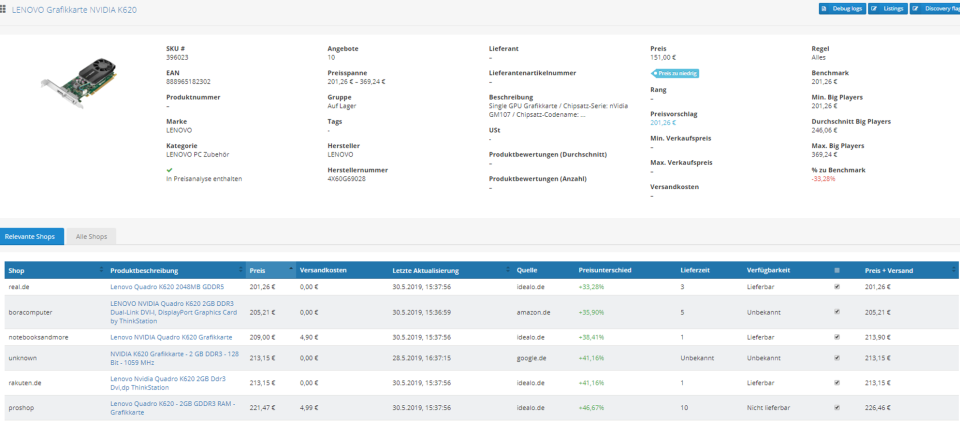Open rakuten.de's Lenovo Nvidia Quadro K620 link
960x421 pixels.
(x=168, y=383)
